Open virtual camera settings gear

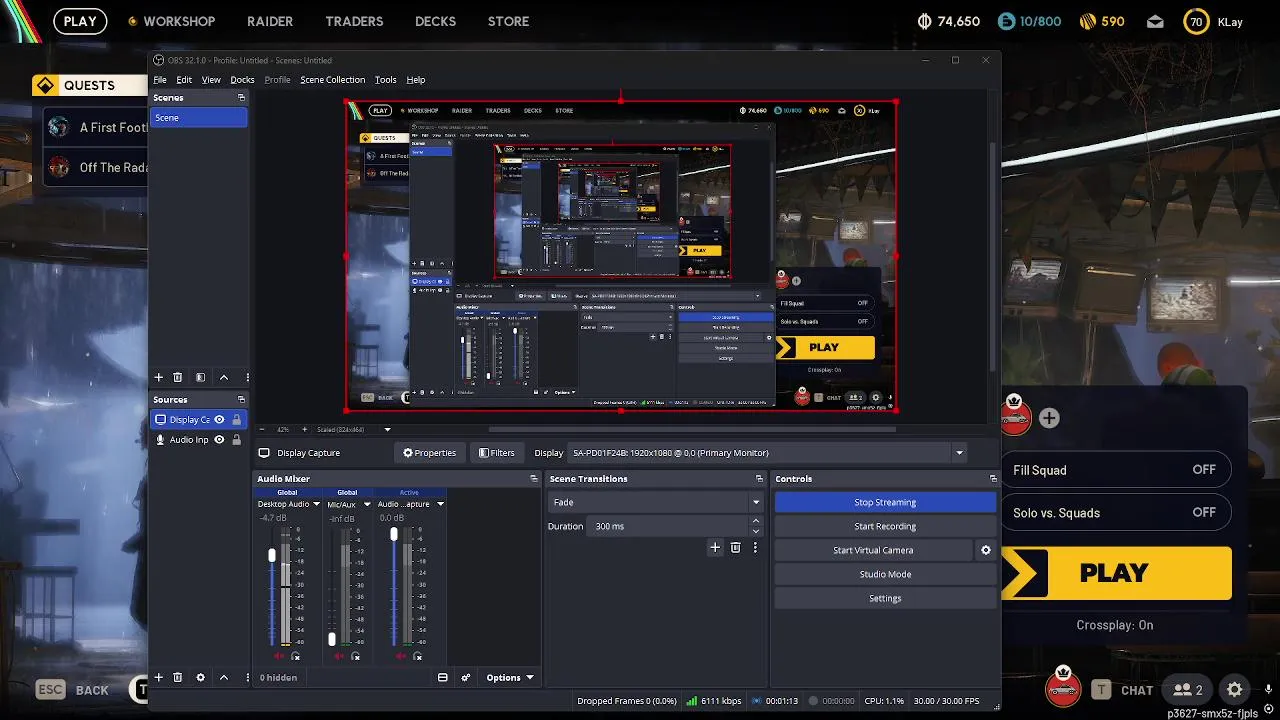pos(986,550)
